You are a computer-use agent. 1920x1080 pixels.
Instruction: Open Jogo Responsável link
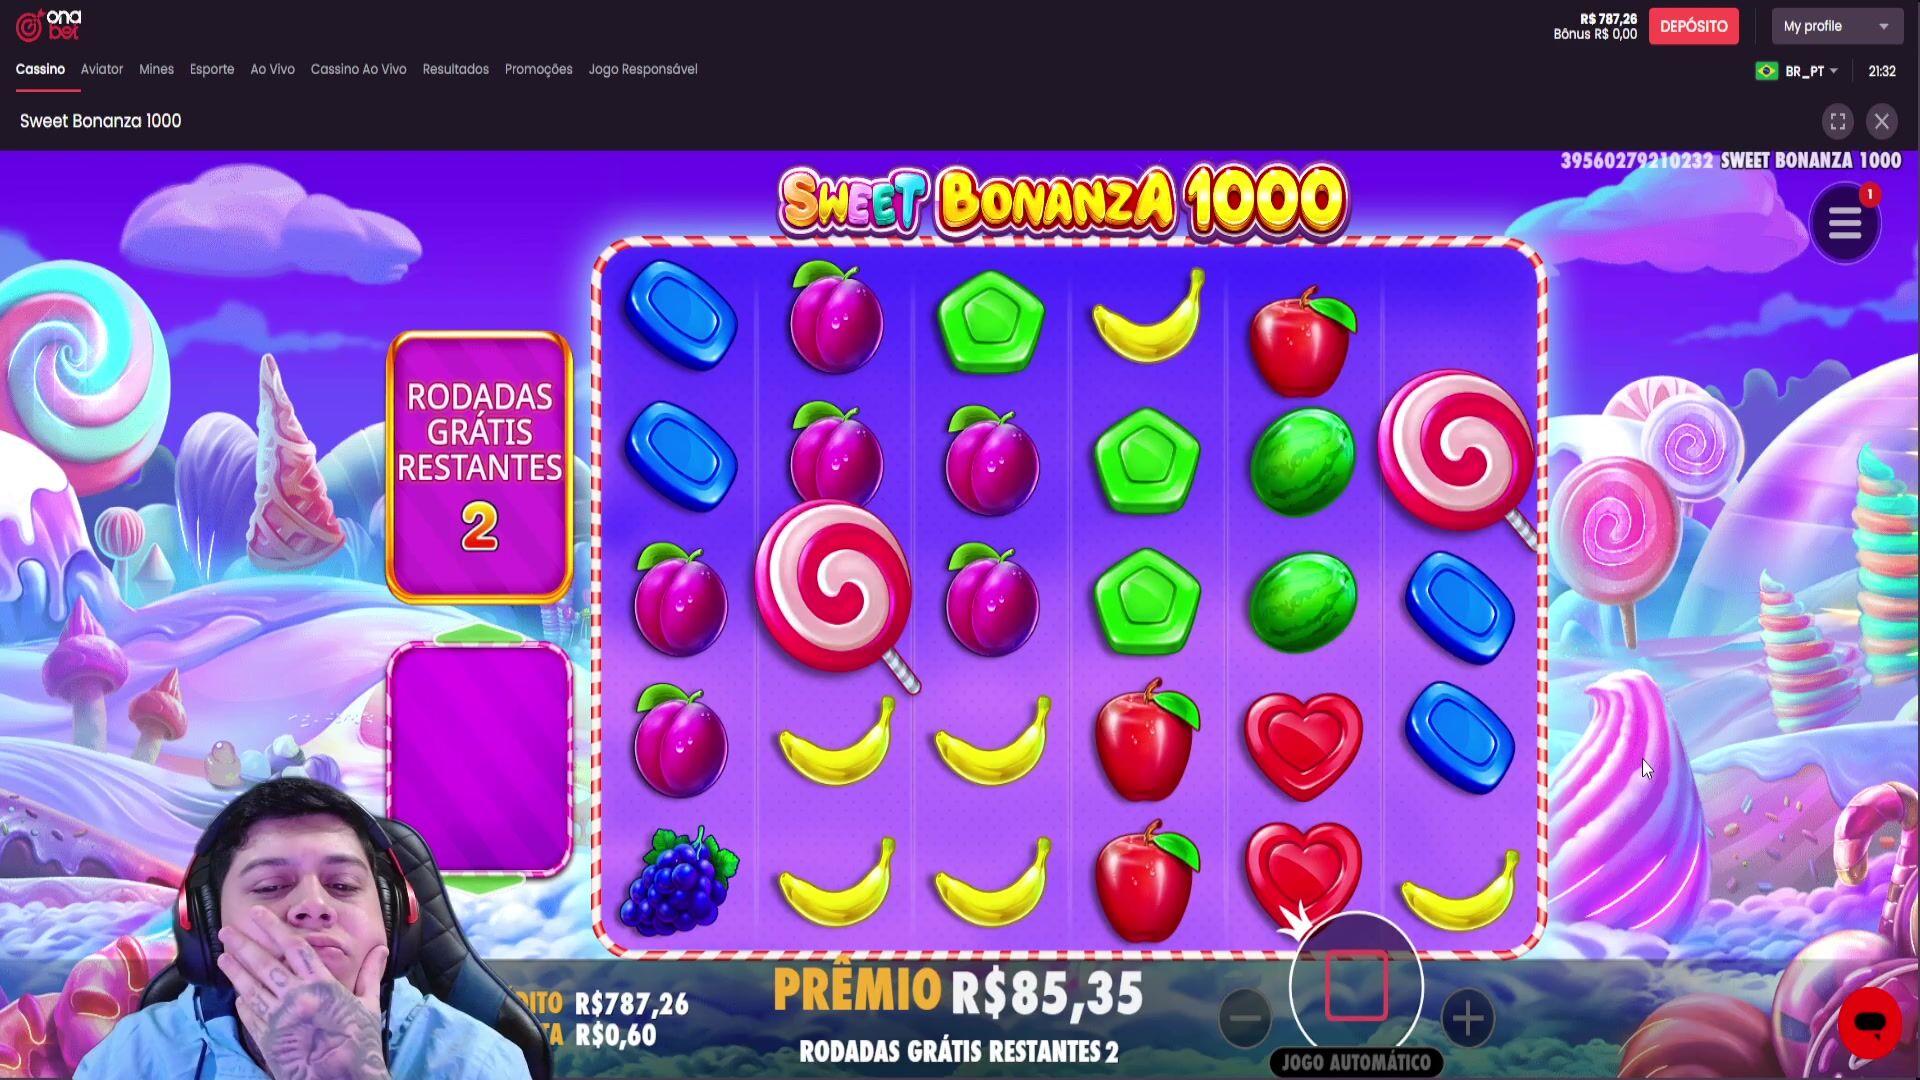[643, 69]
